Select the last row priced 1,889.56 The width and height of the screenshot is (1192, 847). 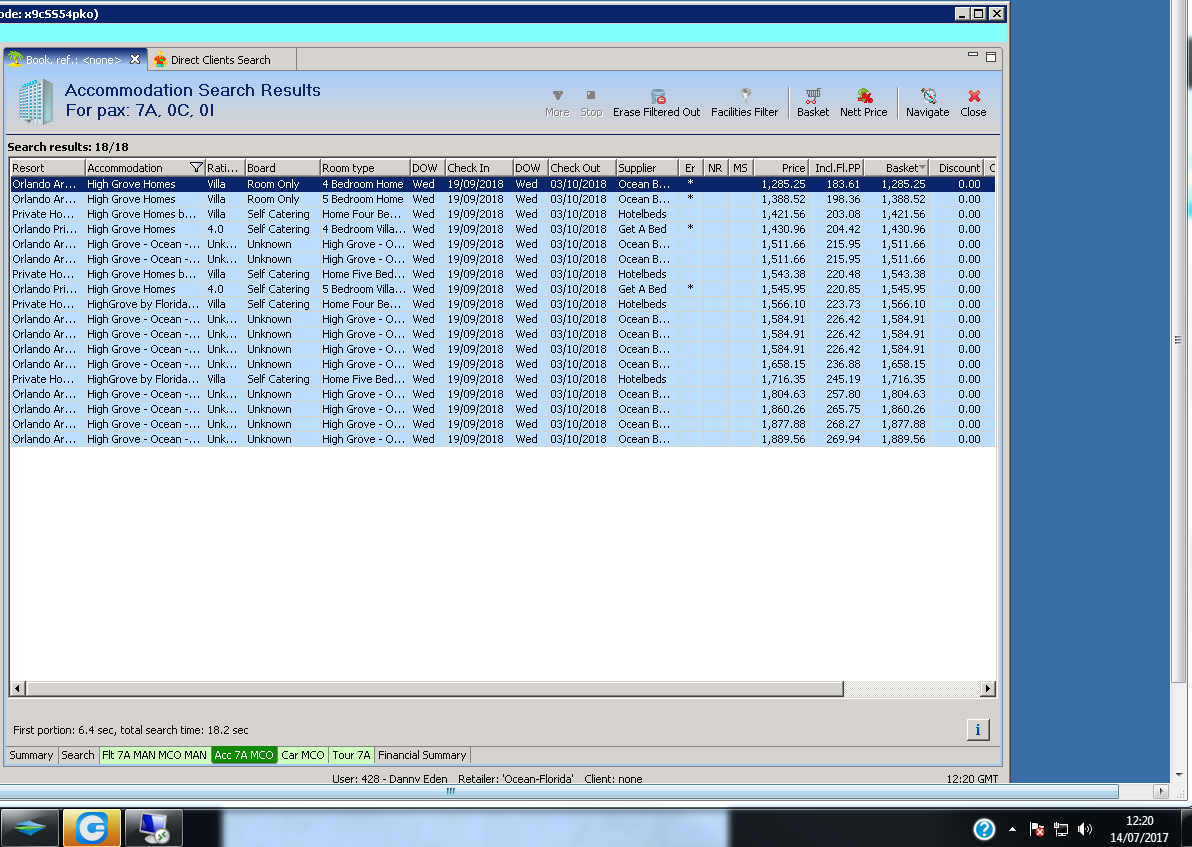click(x=502, y=439)
